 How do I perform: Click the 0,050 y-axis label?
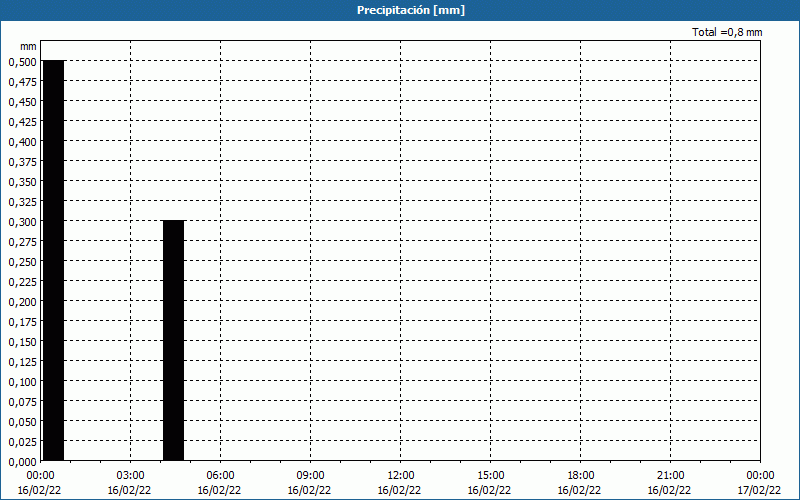22,422
